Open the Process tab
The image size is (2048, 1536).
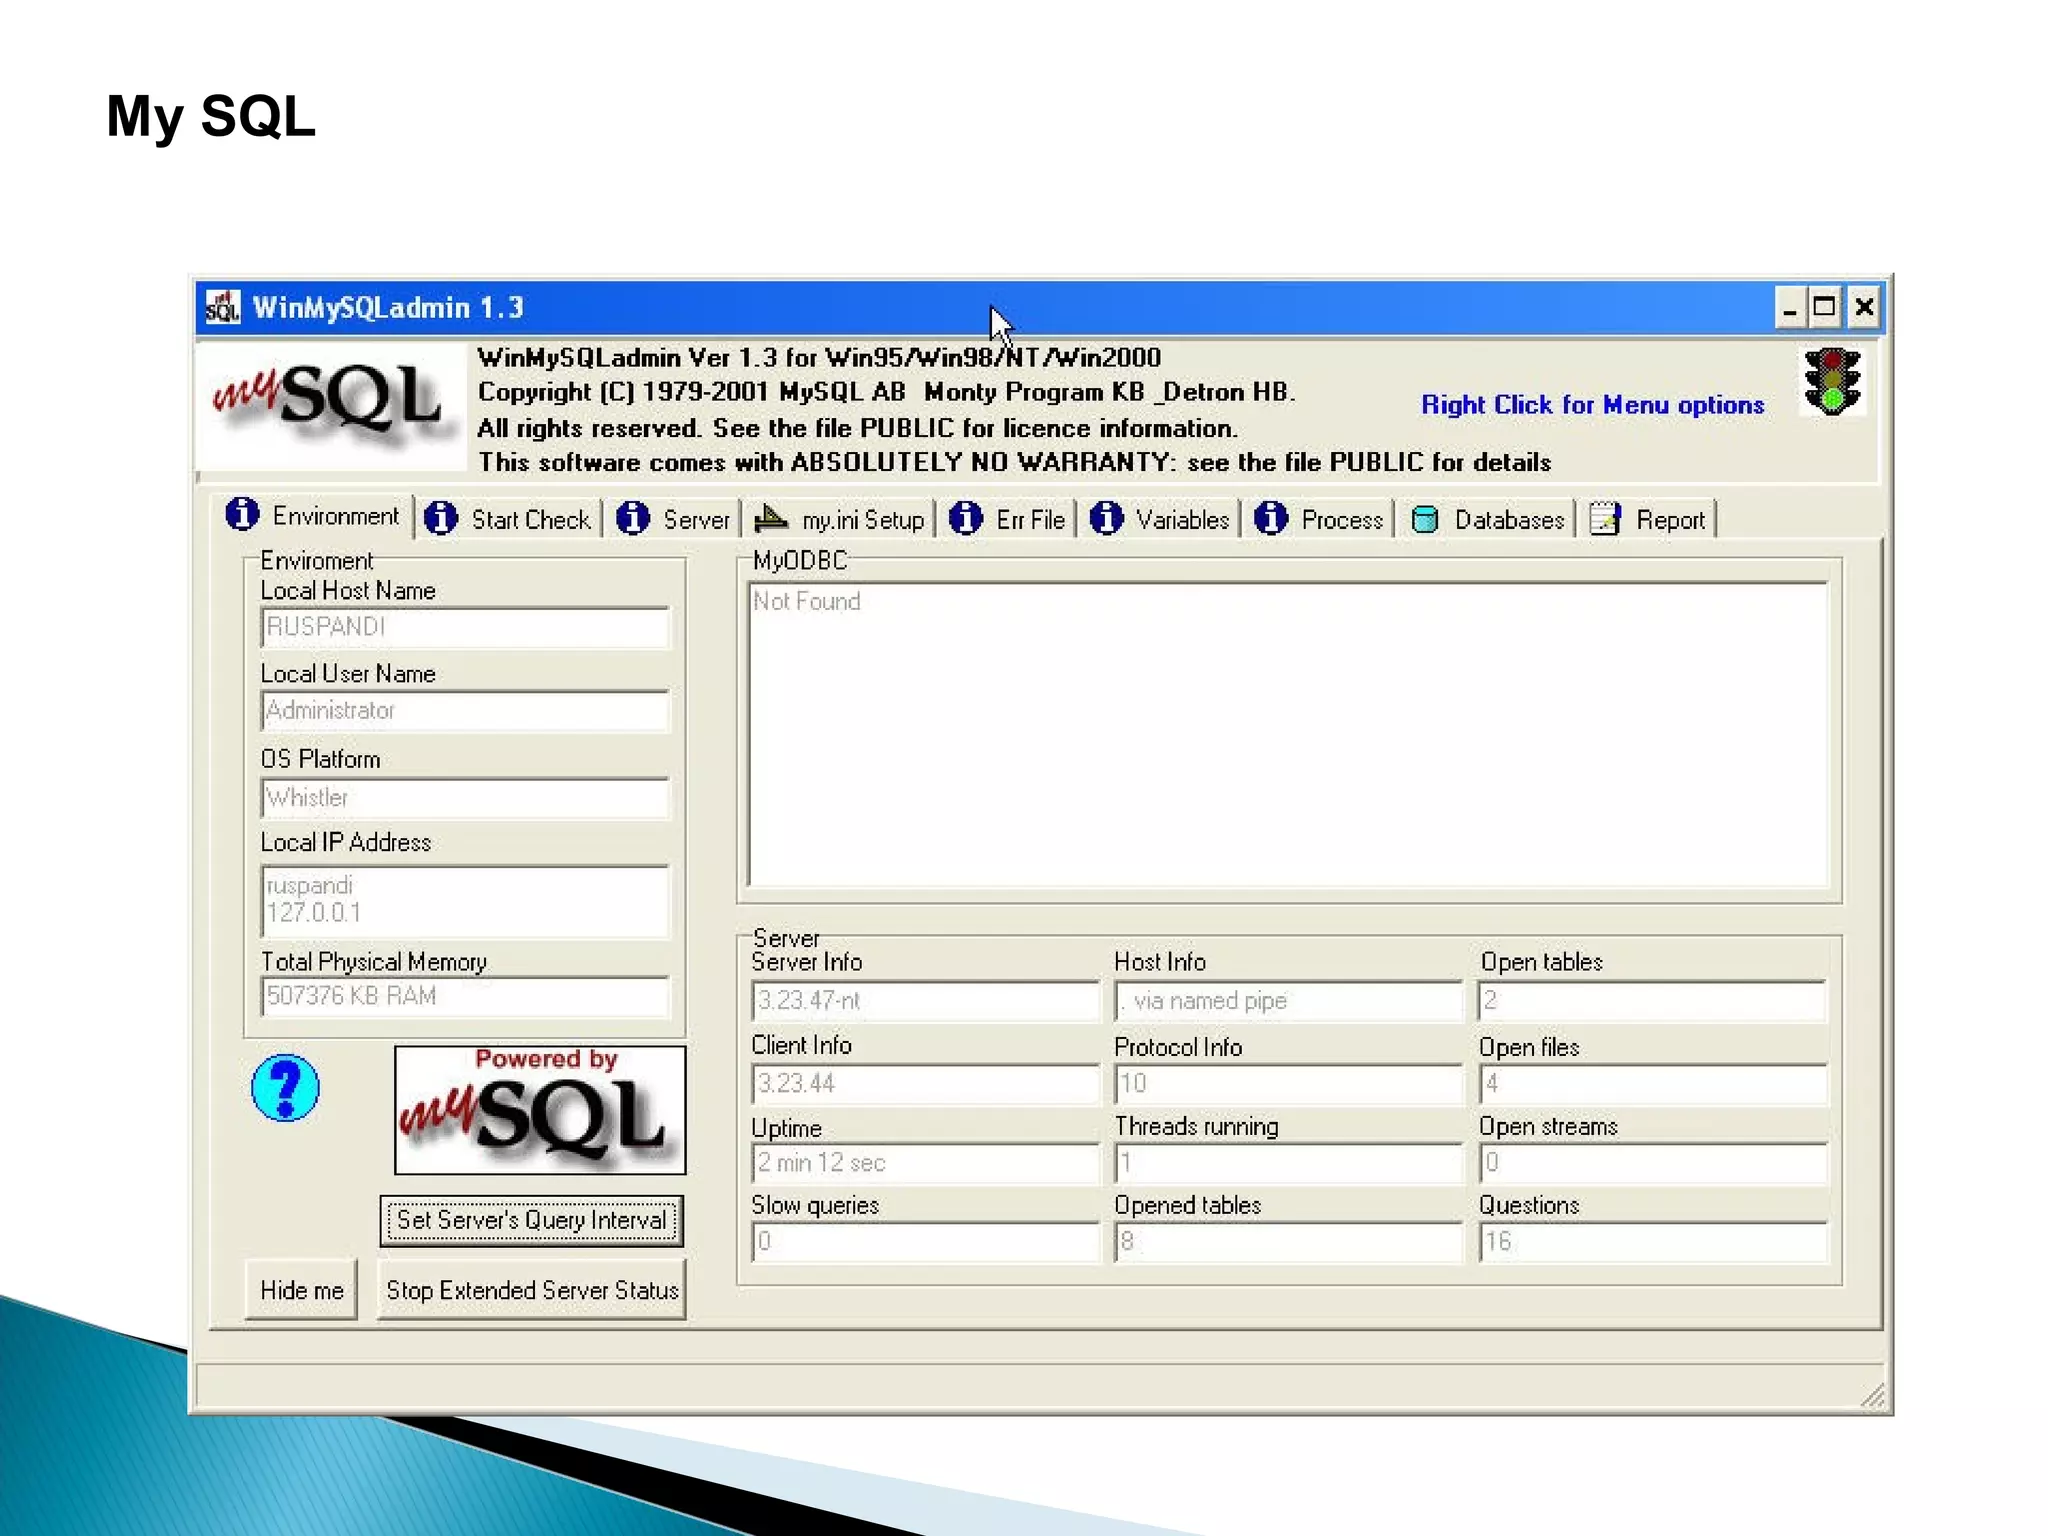coord(1319,519)
